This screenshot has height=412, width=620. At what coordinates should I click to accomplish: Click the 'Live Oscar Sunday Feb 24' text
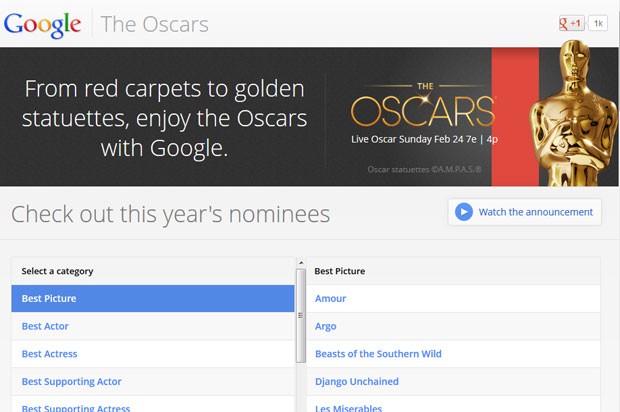(x=424, y=139)
